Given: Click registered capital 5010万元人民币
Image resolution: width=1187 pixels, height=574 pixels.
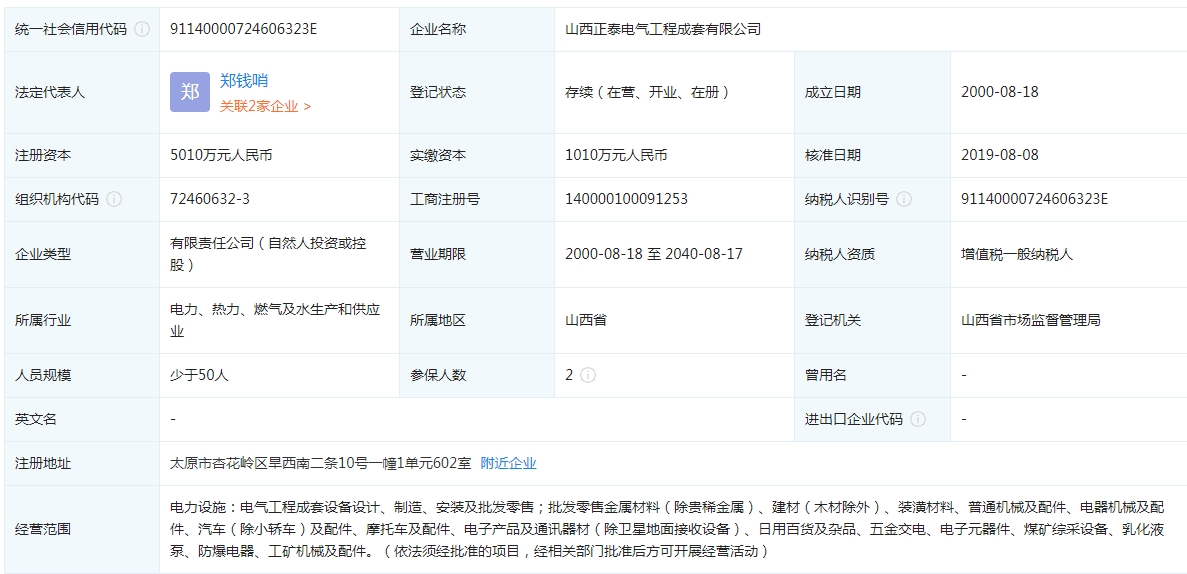Looking at the screenshot, I should pyautogui.click(x=221, y=155).
